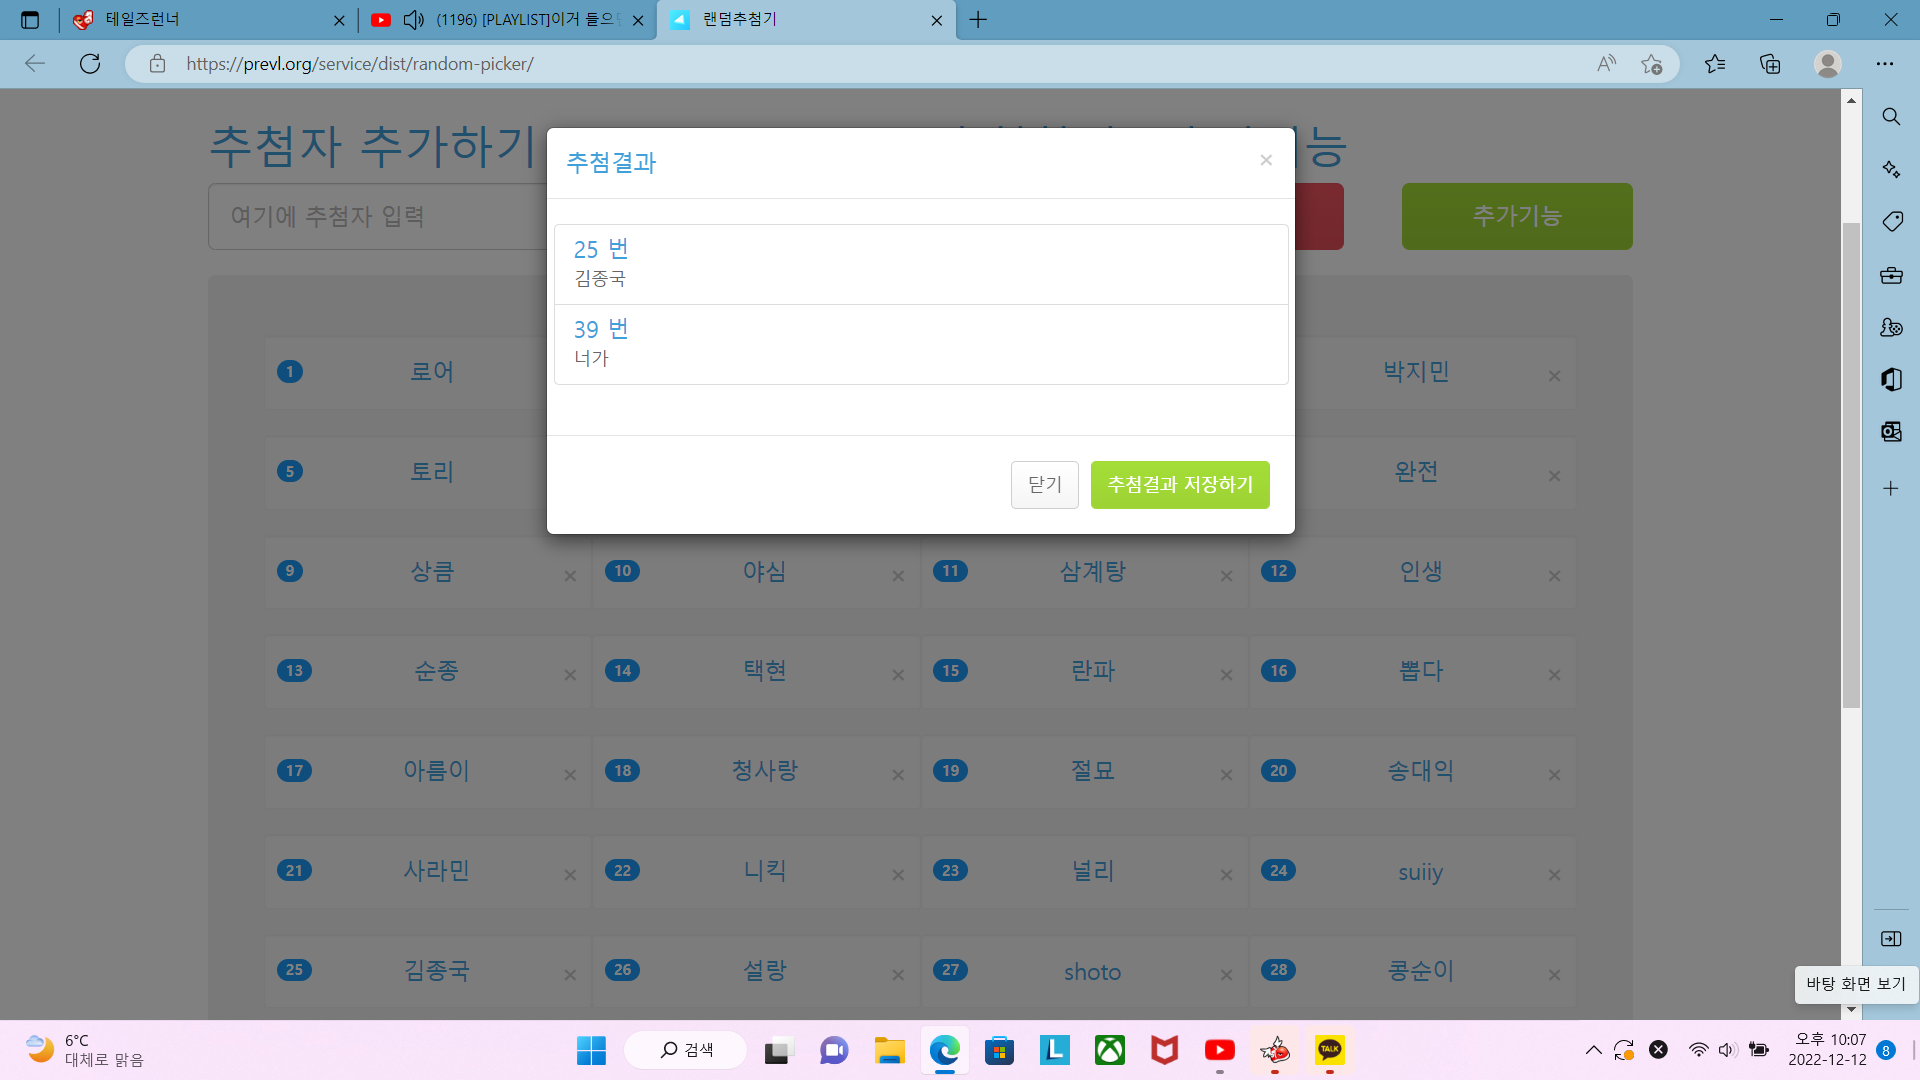Refresh the page
This screenshot has height=1080, width=1920.
pos(90,64)
